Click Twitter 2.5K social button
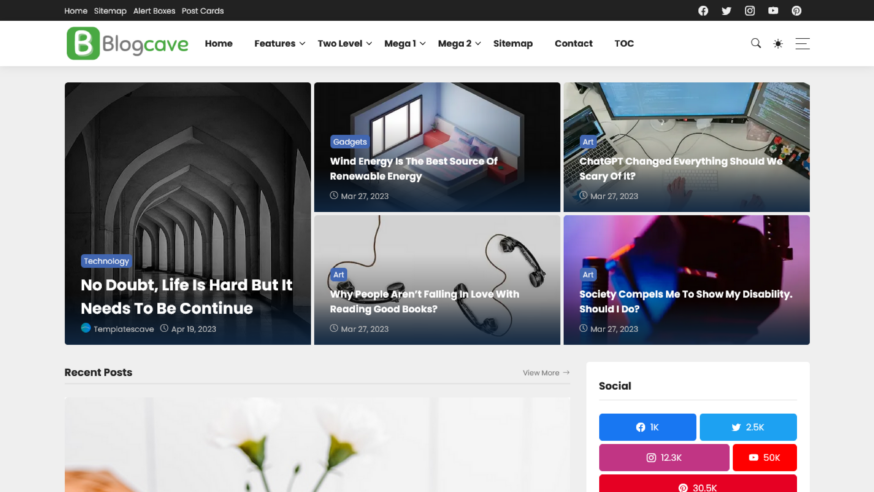The image size is (874, 492). point(748,427)
